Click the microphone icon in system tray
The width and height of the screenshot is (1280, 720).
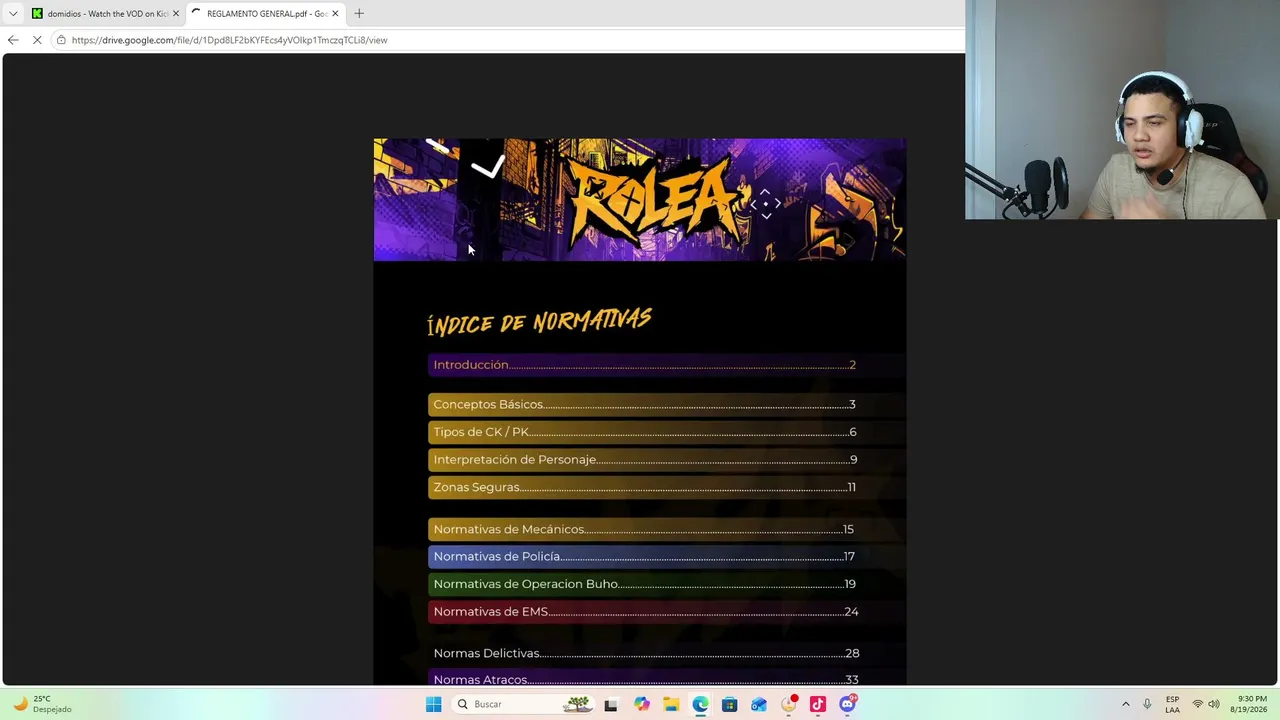pyautogui.click(x=1148, y=704)
